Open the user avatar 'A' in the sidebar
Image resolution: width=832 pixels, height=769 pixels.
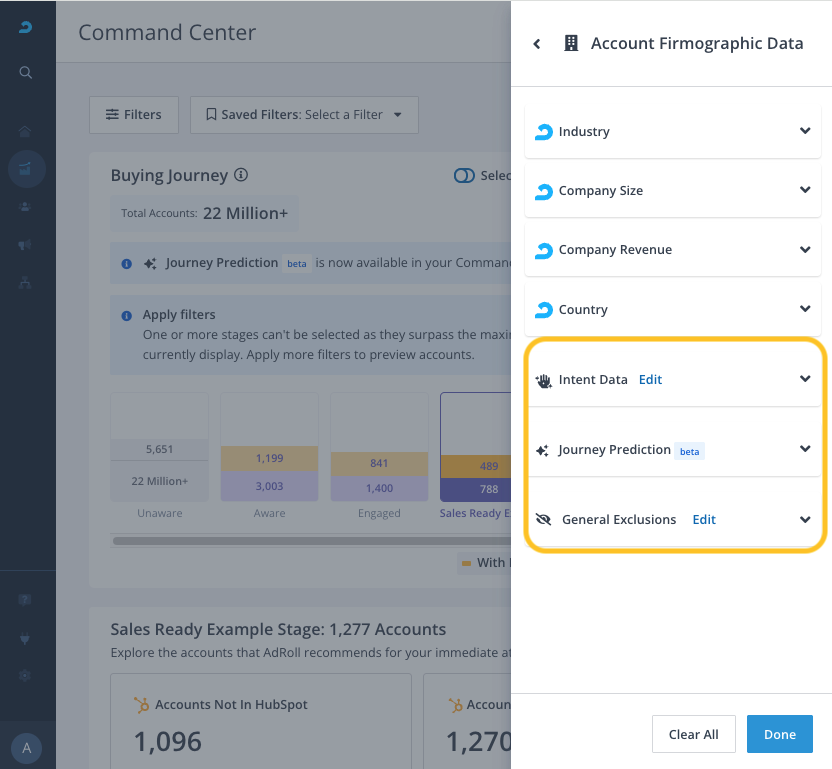pos(27,747)
